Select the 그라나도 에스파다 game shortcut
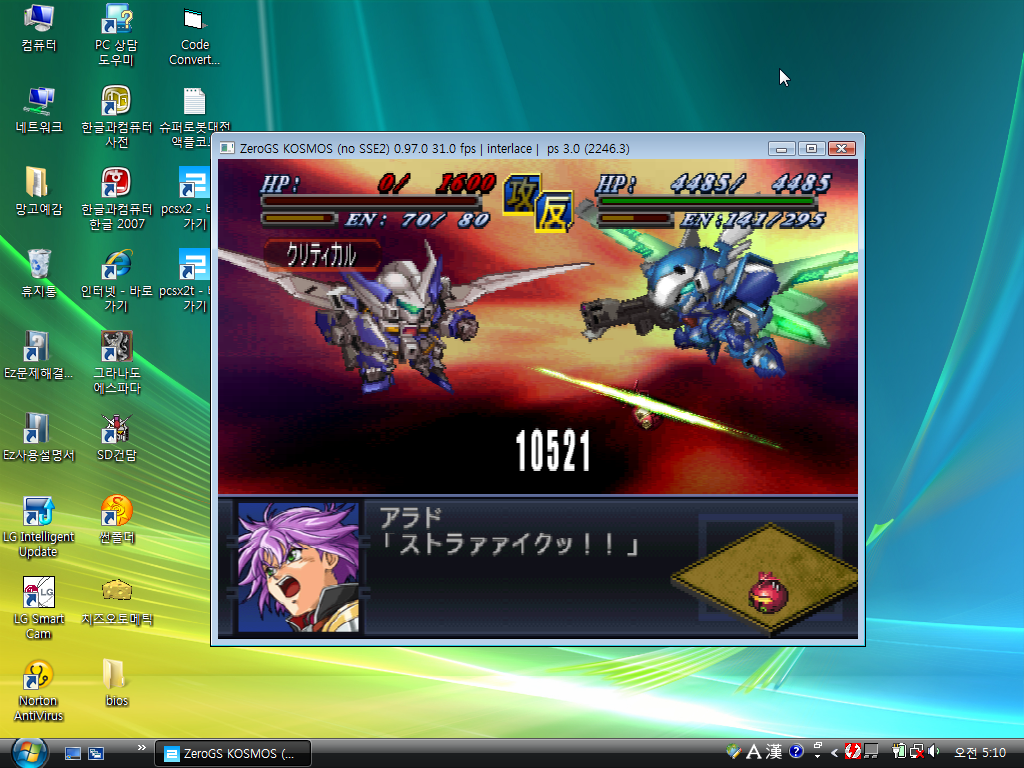1024x768 pixels. click(x=116, y=363)
